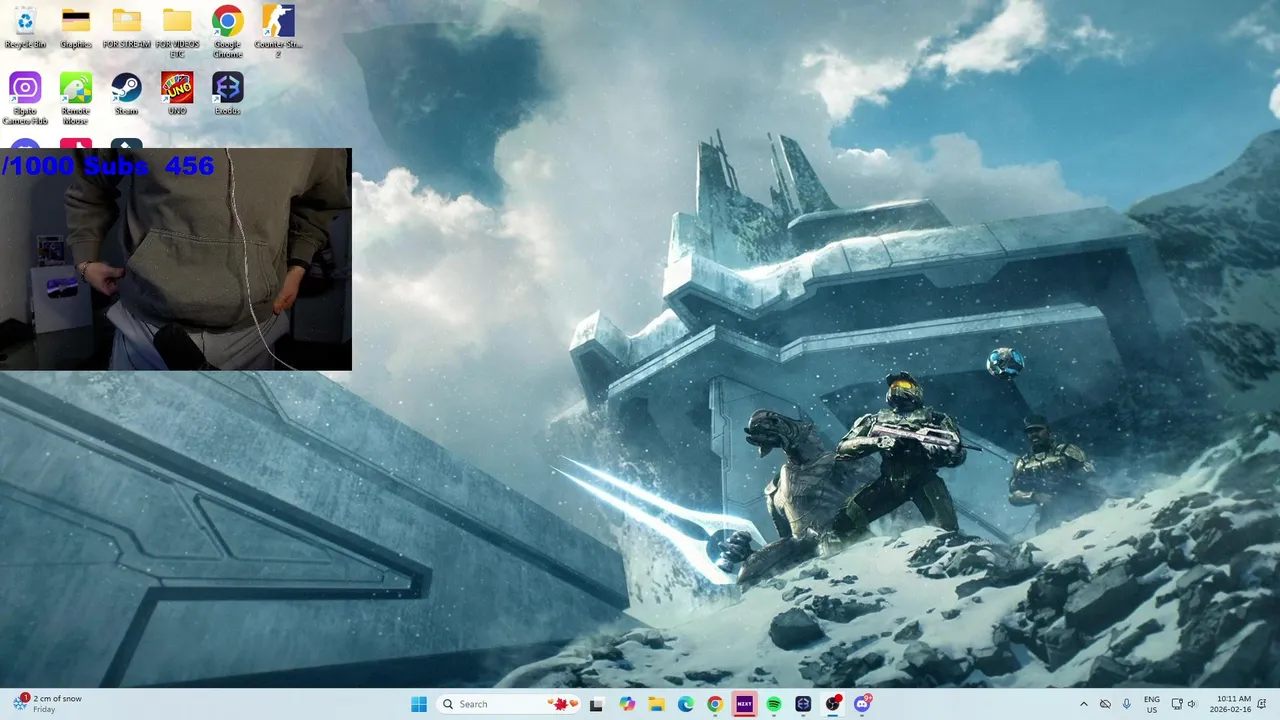This screenshot has height=720, width=1280.
Task: Open the FOR VIDEOS ETC folder
Action: point(177,32)
